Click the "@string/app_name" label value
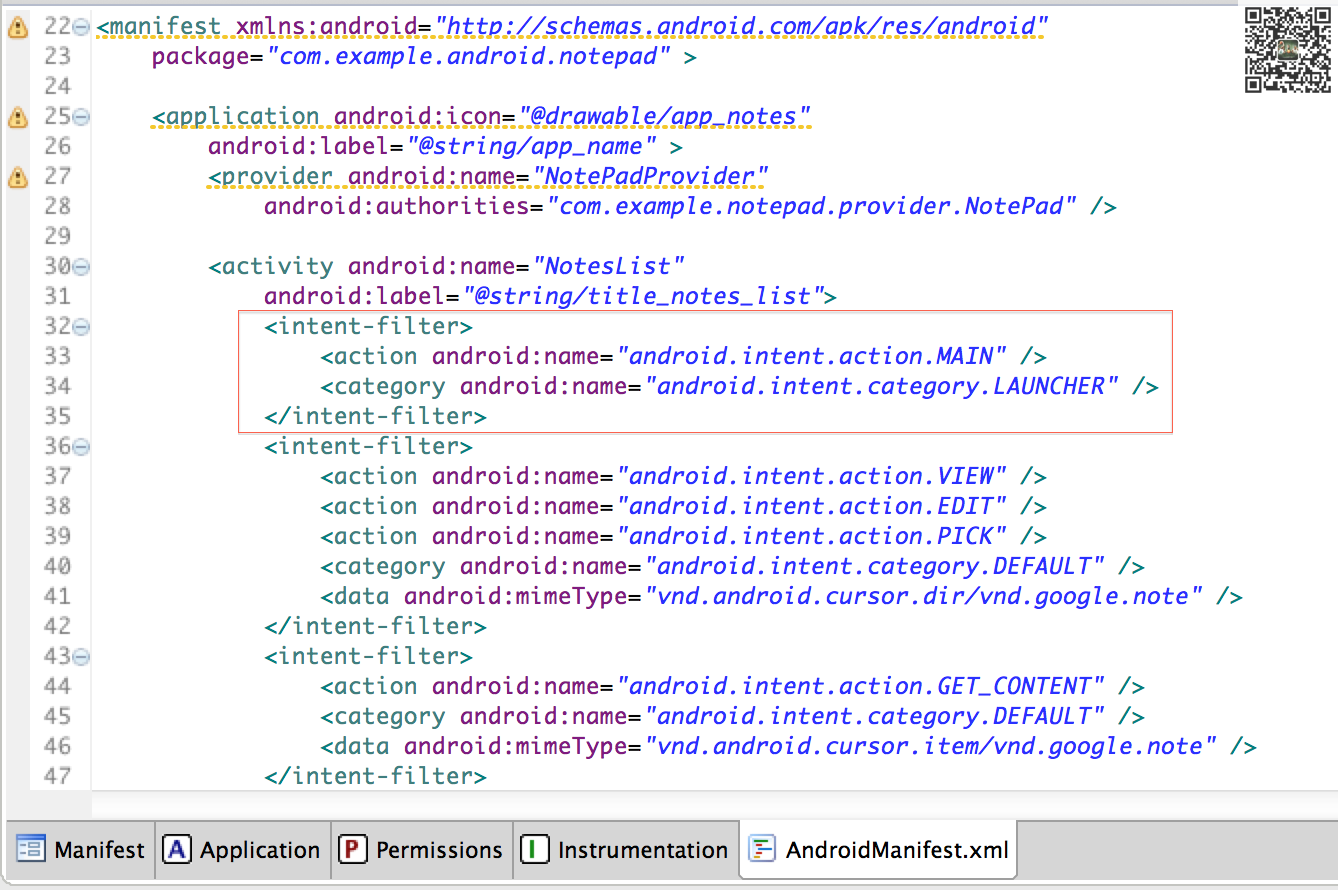 click(x=530, y=146)
